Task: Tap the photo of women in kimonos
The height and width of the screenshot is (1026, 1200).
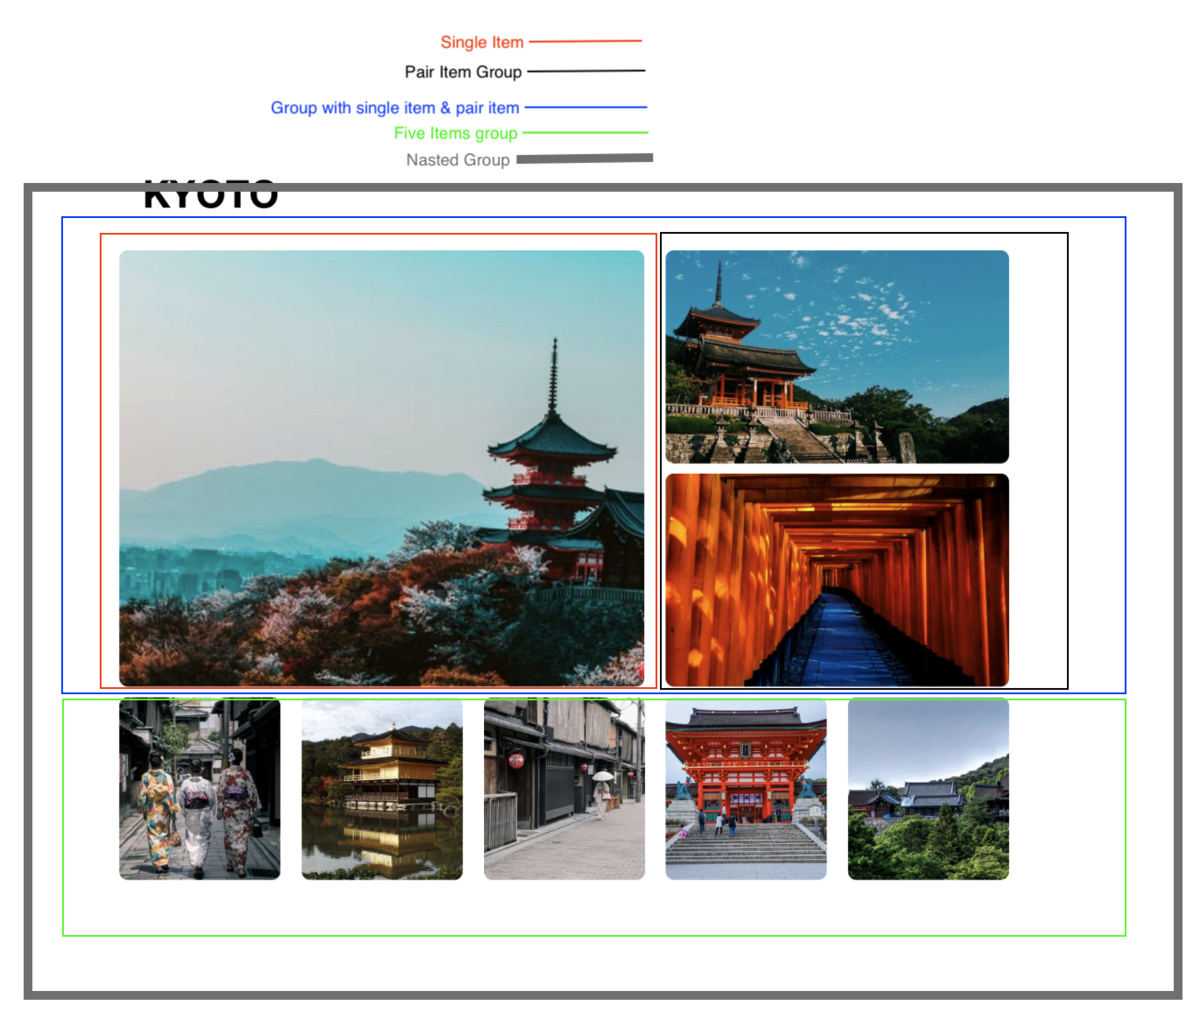Action: [x=200, y=789]
